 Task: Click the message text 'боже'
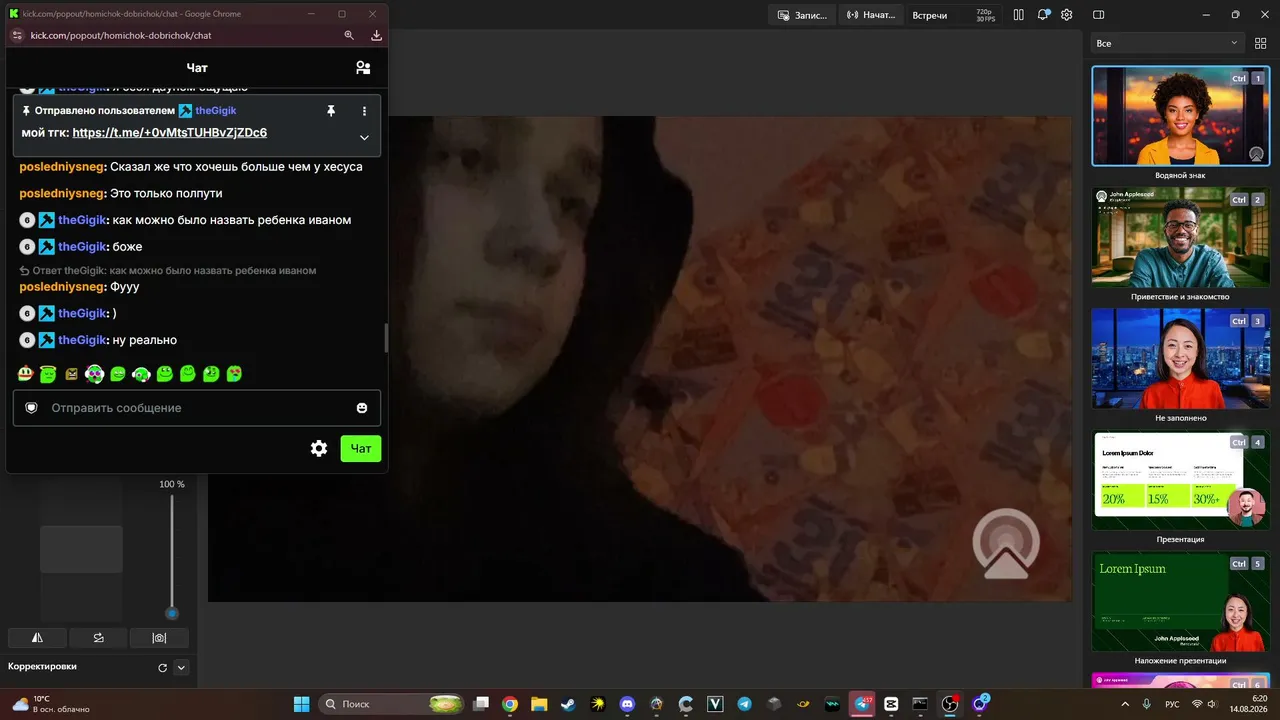point(128,247)
